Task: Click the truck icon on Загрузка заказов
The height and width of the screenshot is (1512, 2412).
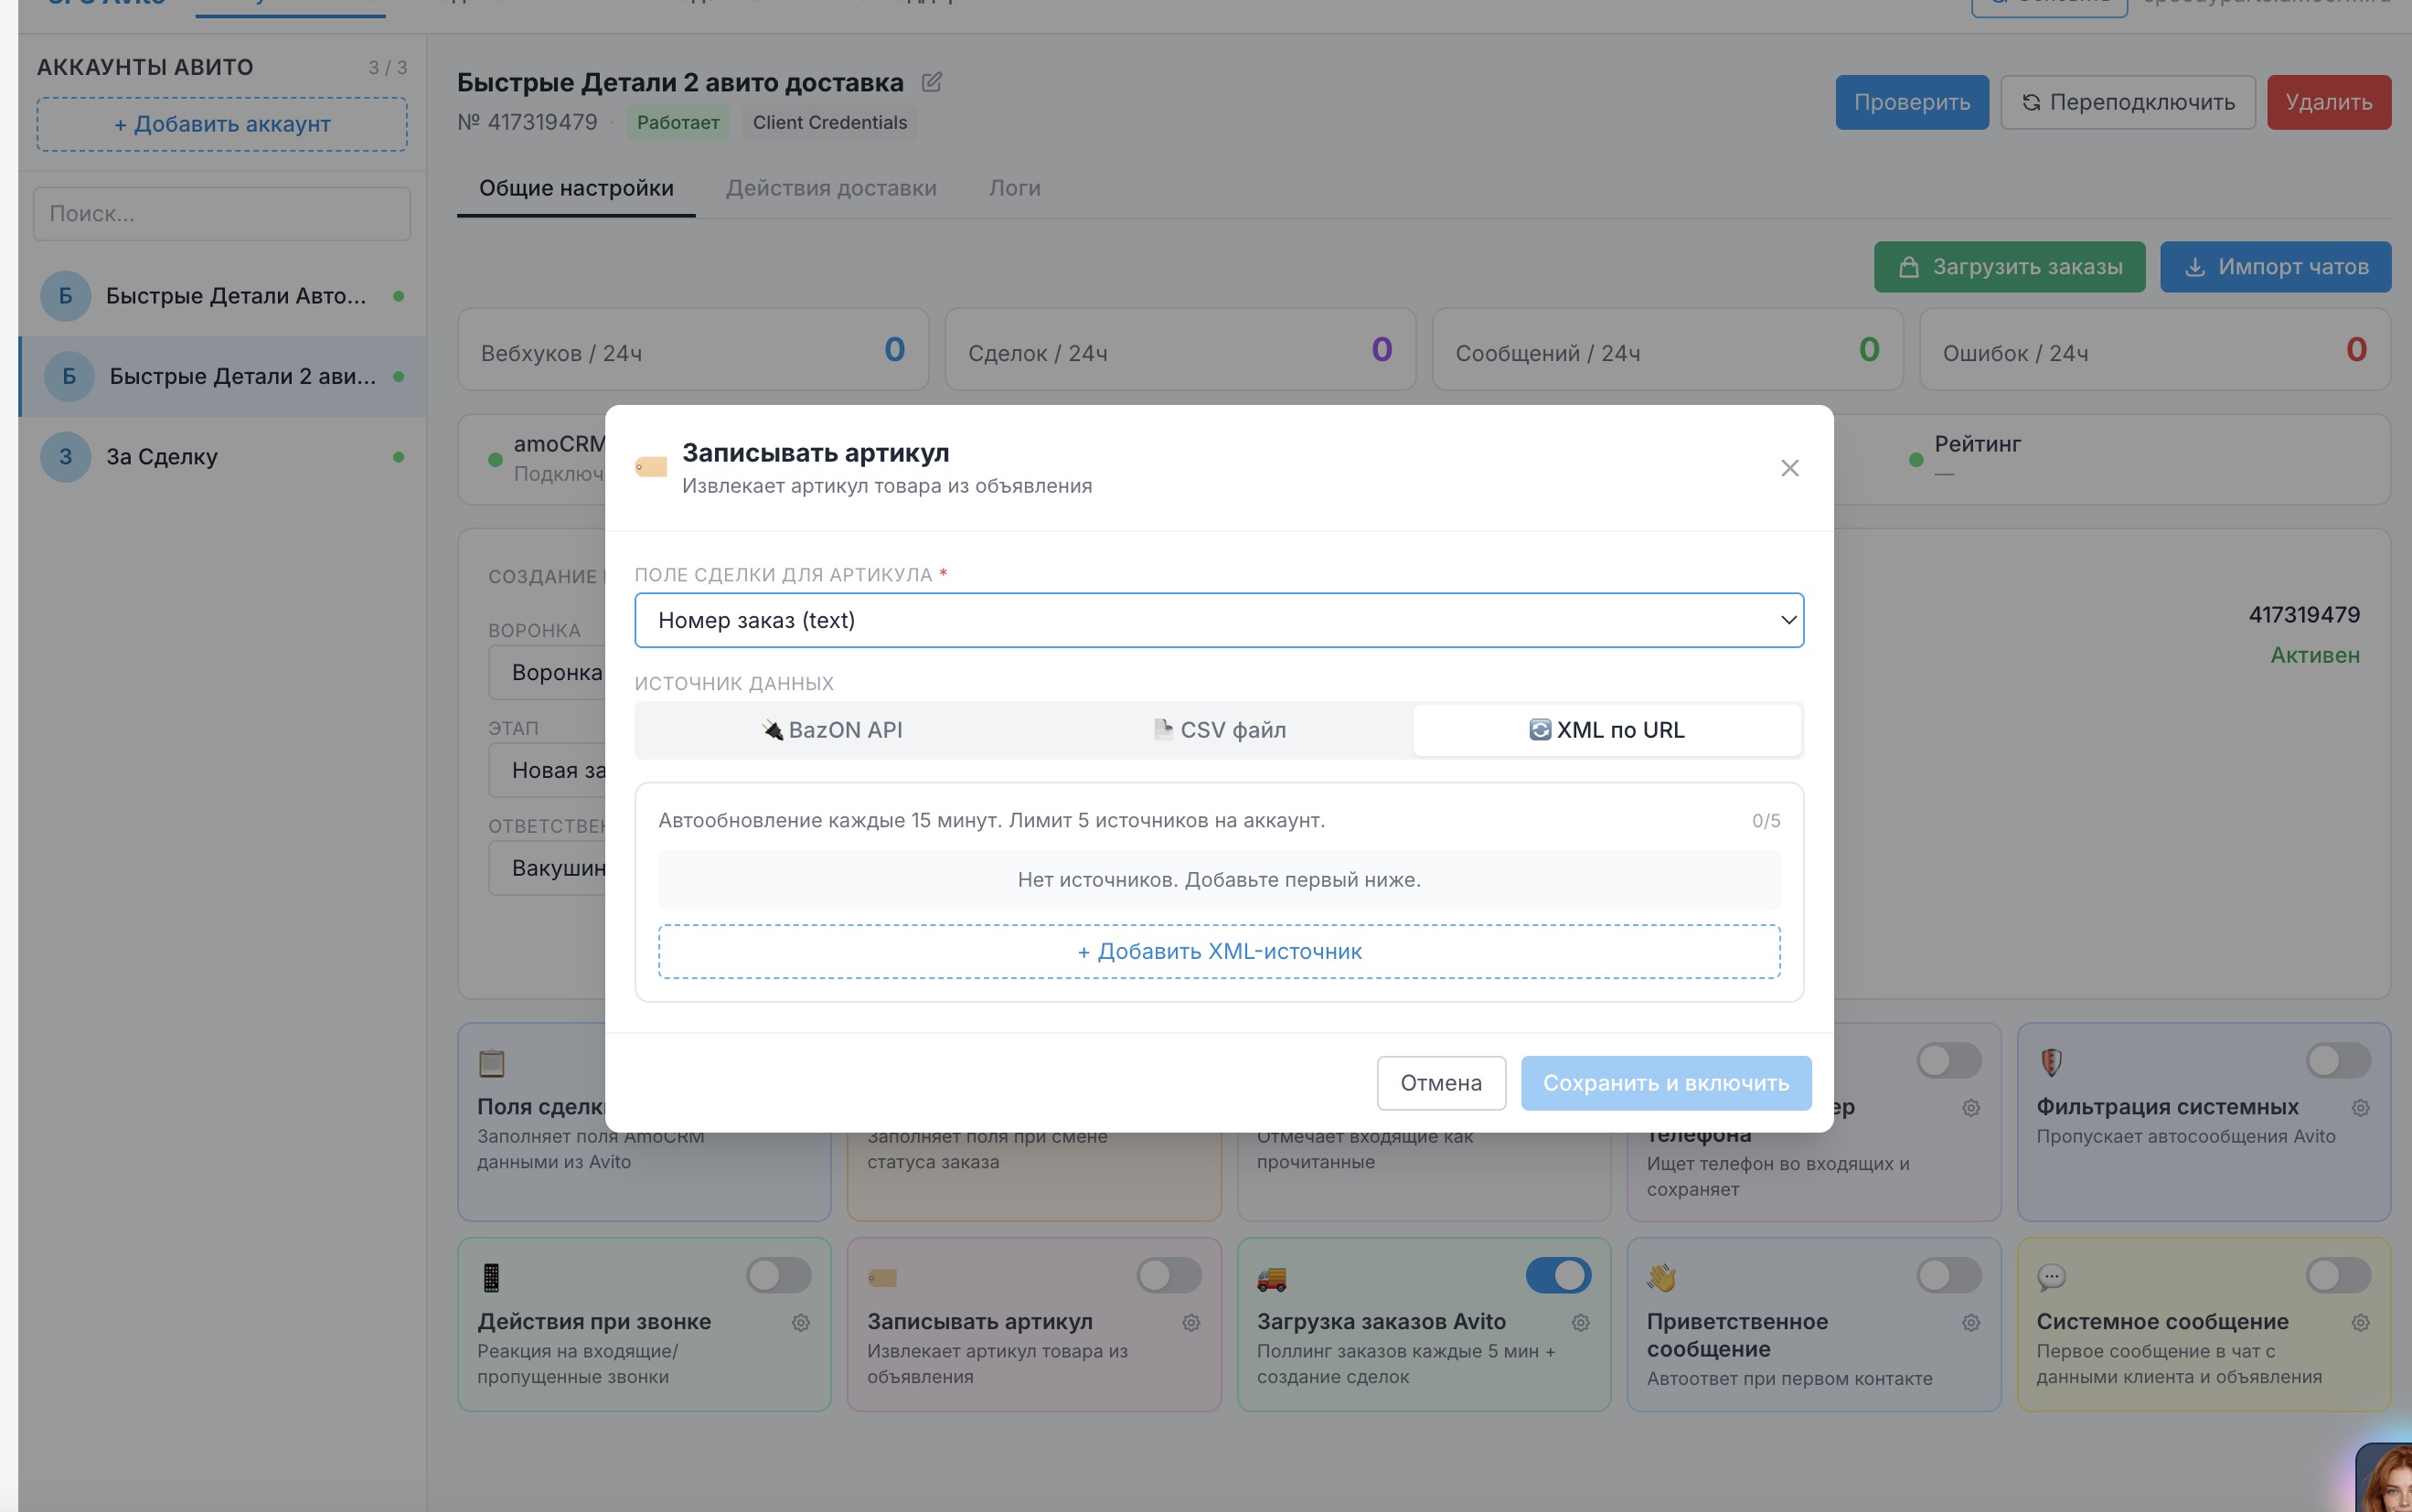Action: click(x=1271, y=1277)
